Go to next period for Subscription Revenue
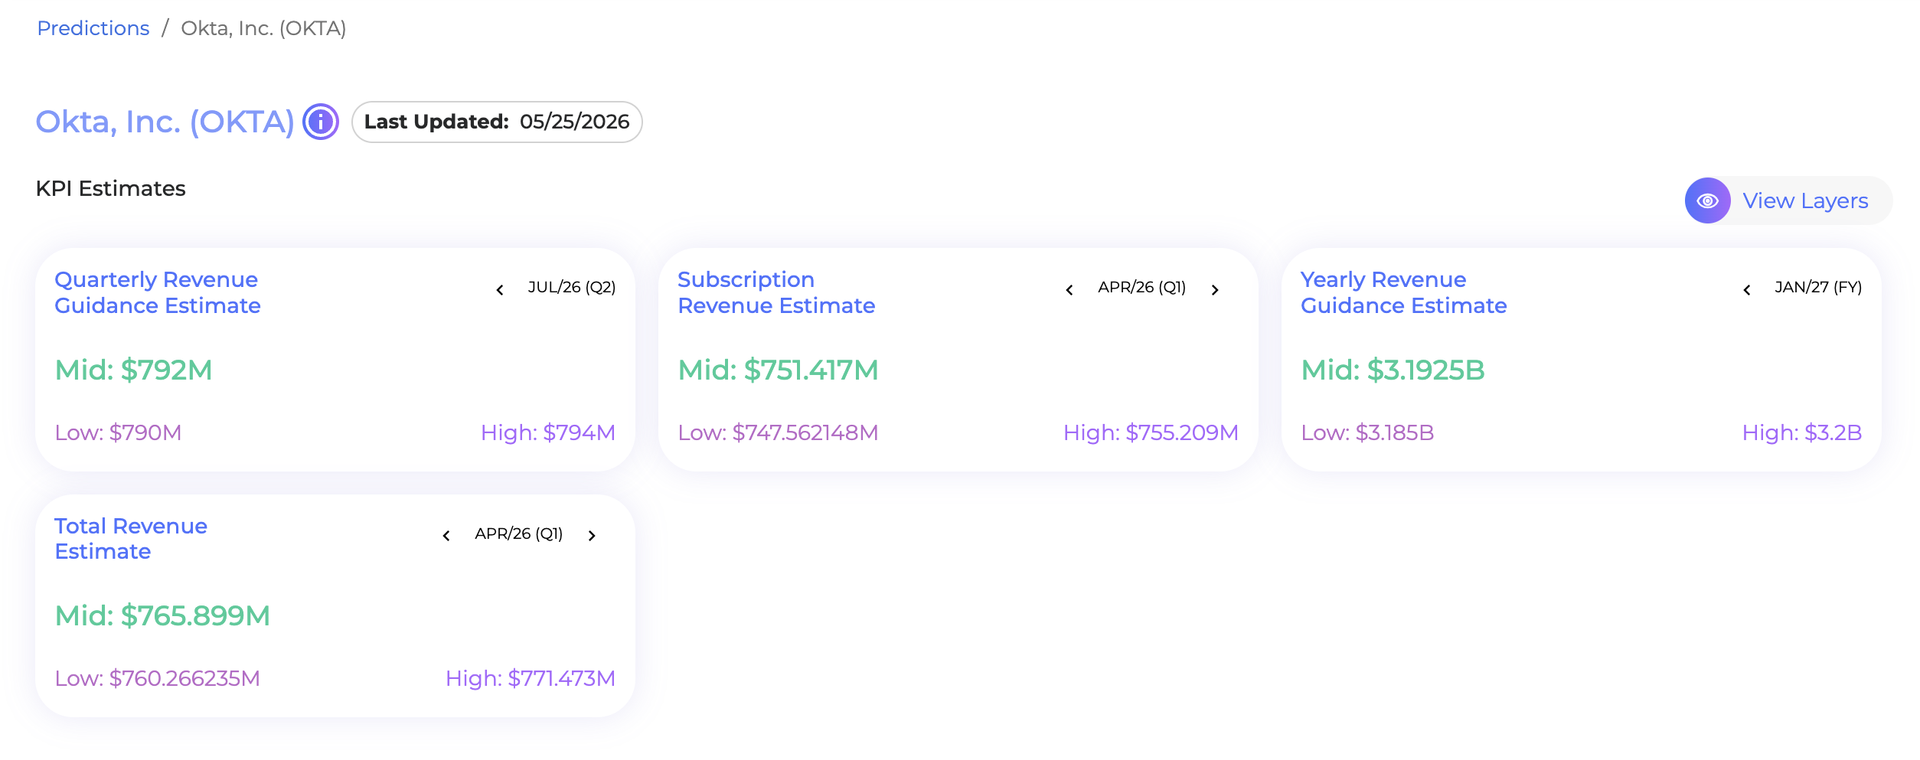The width and height of the screenshot is (1920, 760). pyautogui.click(x=1215, y=290)
